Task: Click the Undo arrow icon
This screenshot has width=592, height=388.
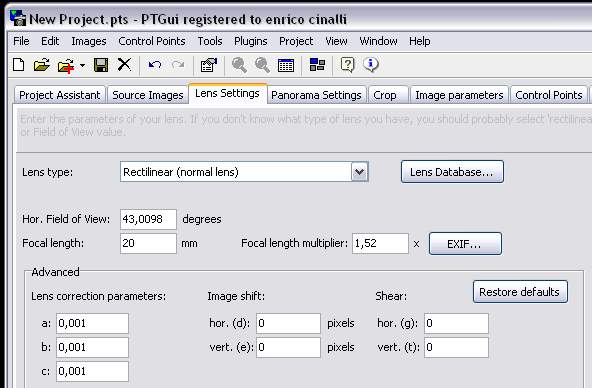Action: pos(155,65)
